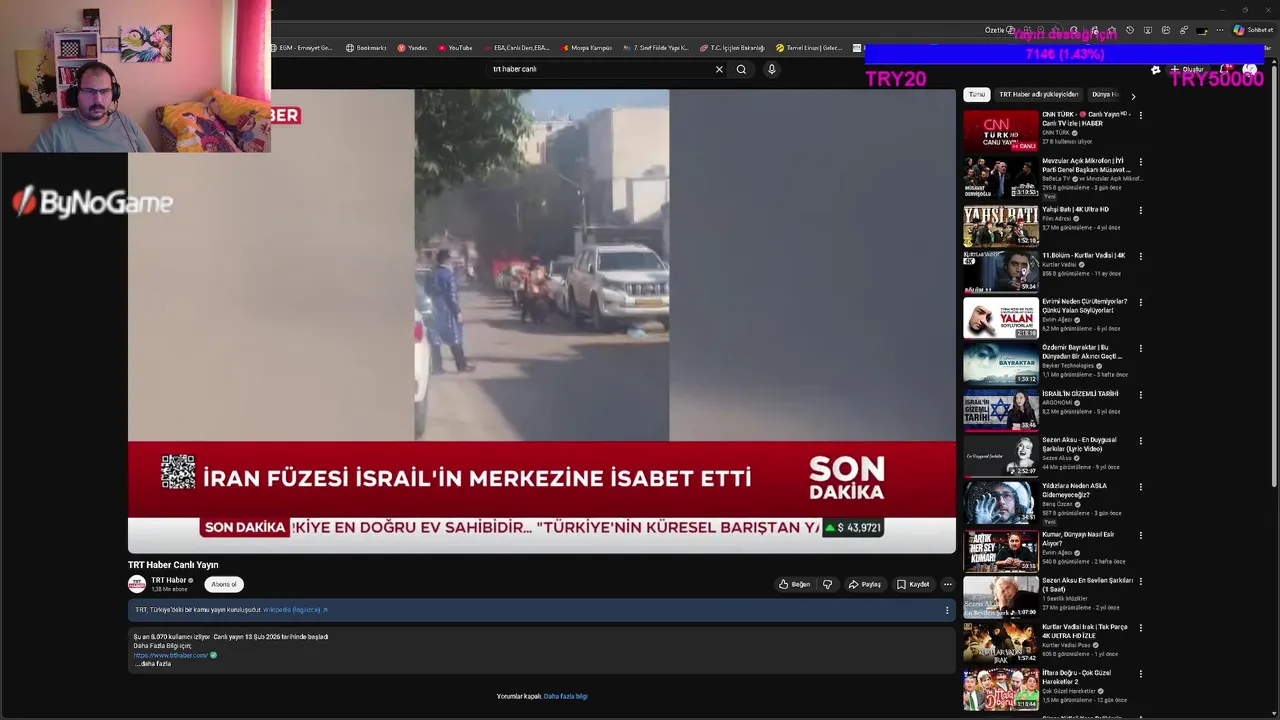Click the Oluştur create button
Viewport: 1280px width, 720px height.
[1188, 69]
